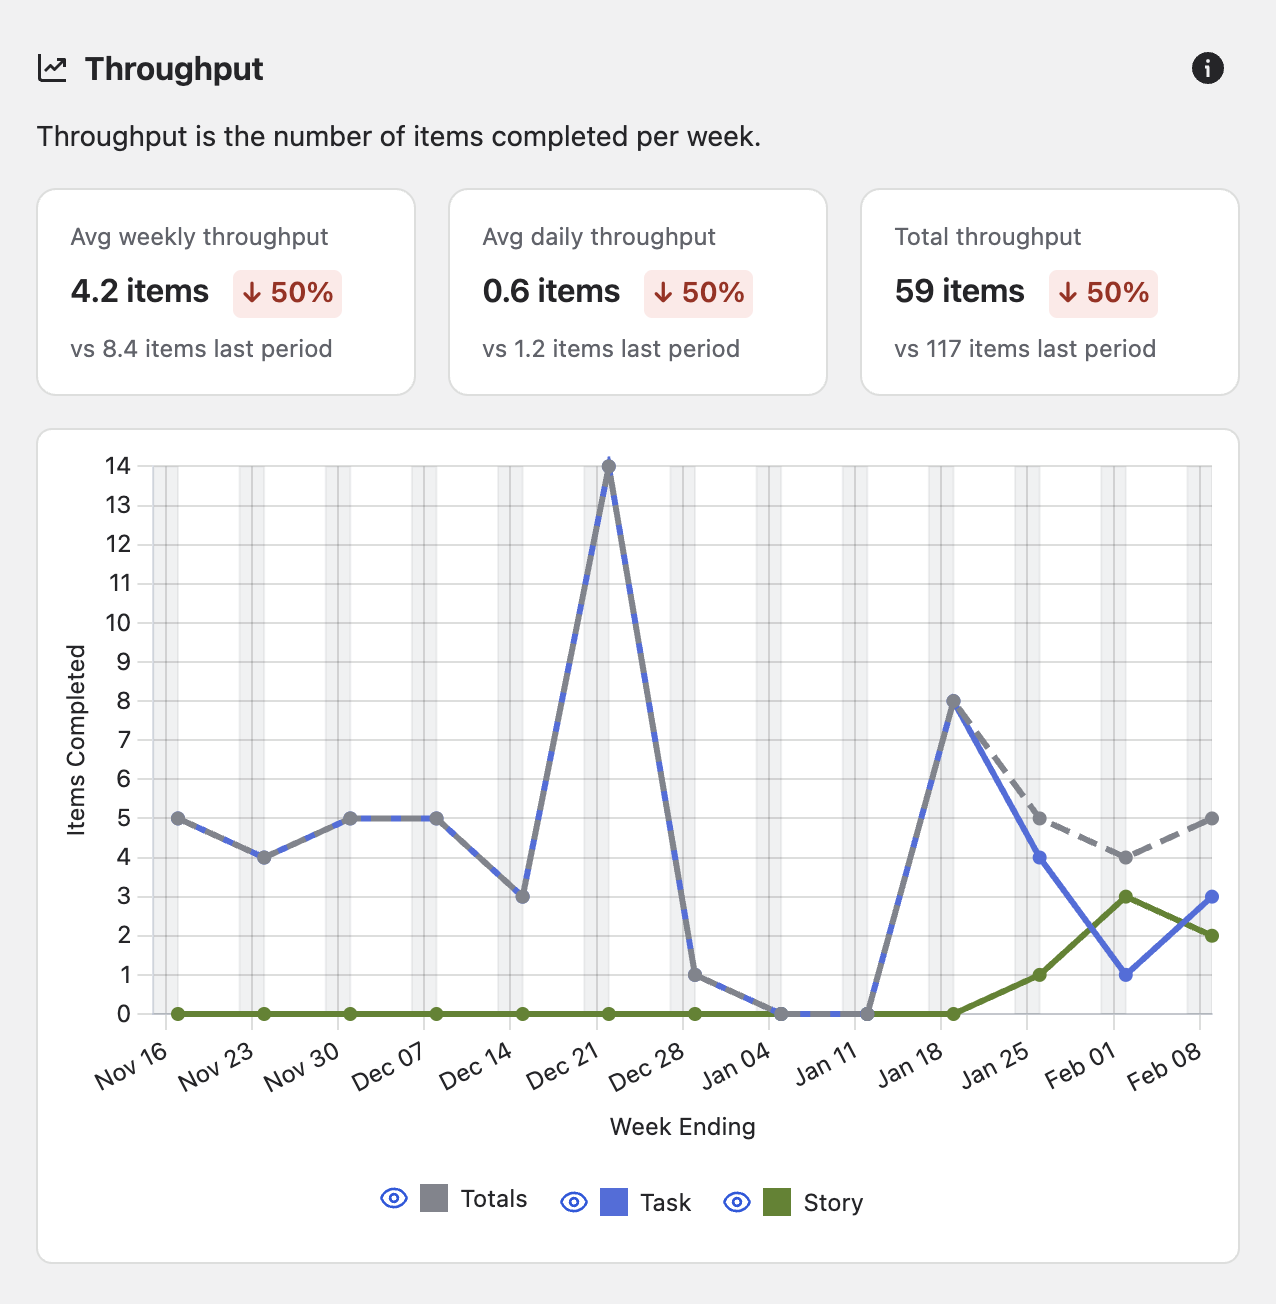This screenshot has width=1276, height=1304.
Task: Select the Totals legend label
Action: point(494,1198)
